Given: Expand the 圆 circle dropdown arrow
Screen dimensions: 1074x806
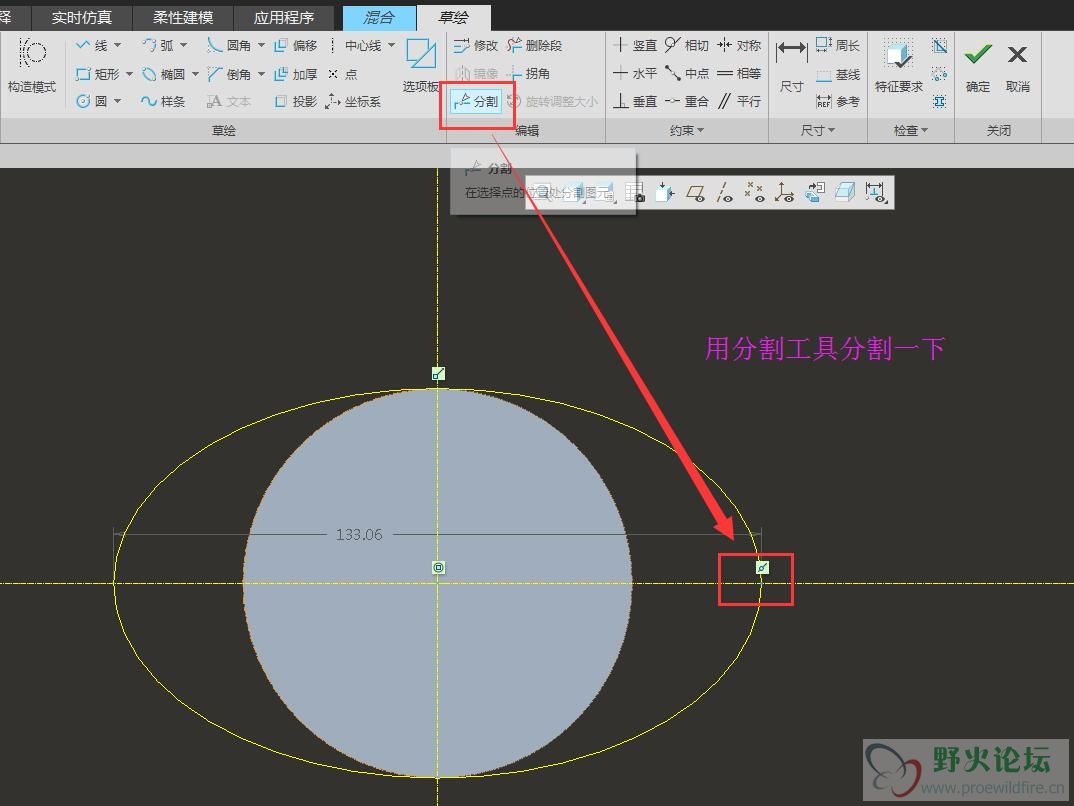Looking at the screenshot, I should coord(117,101).
